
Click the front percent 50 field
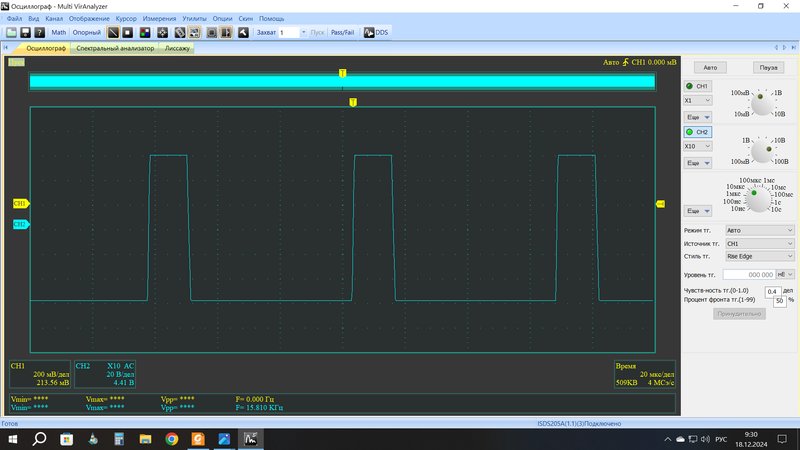(x=780, y=301)
